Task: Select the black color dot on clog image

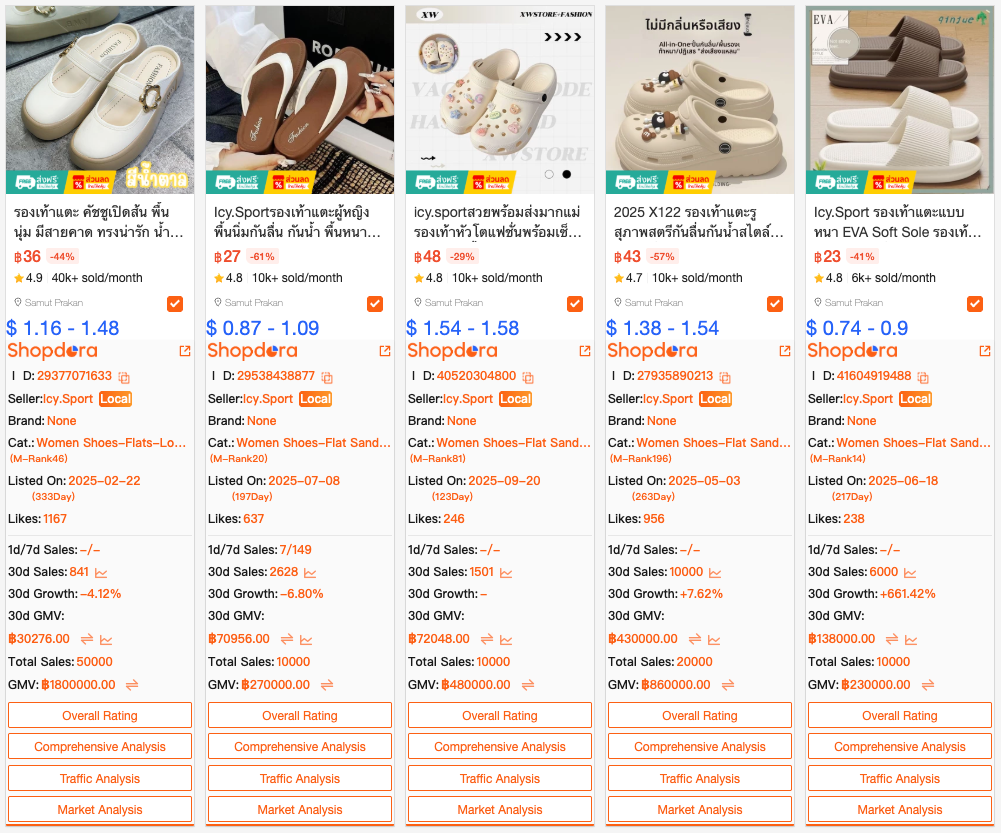Action: 566,174
